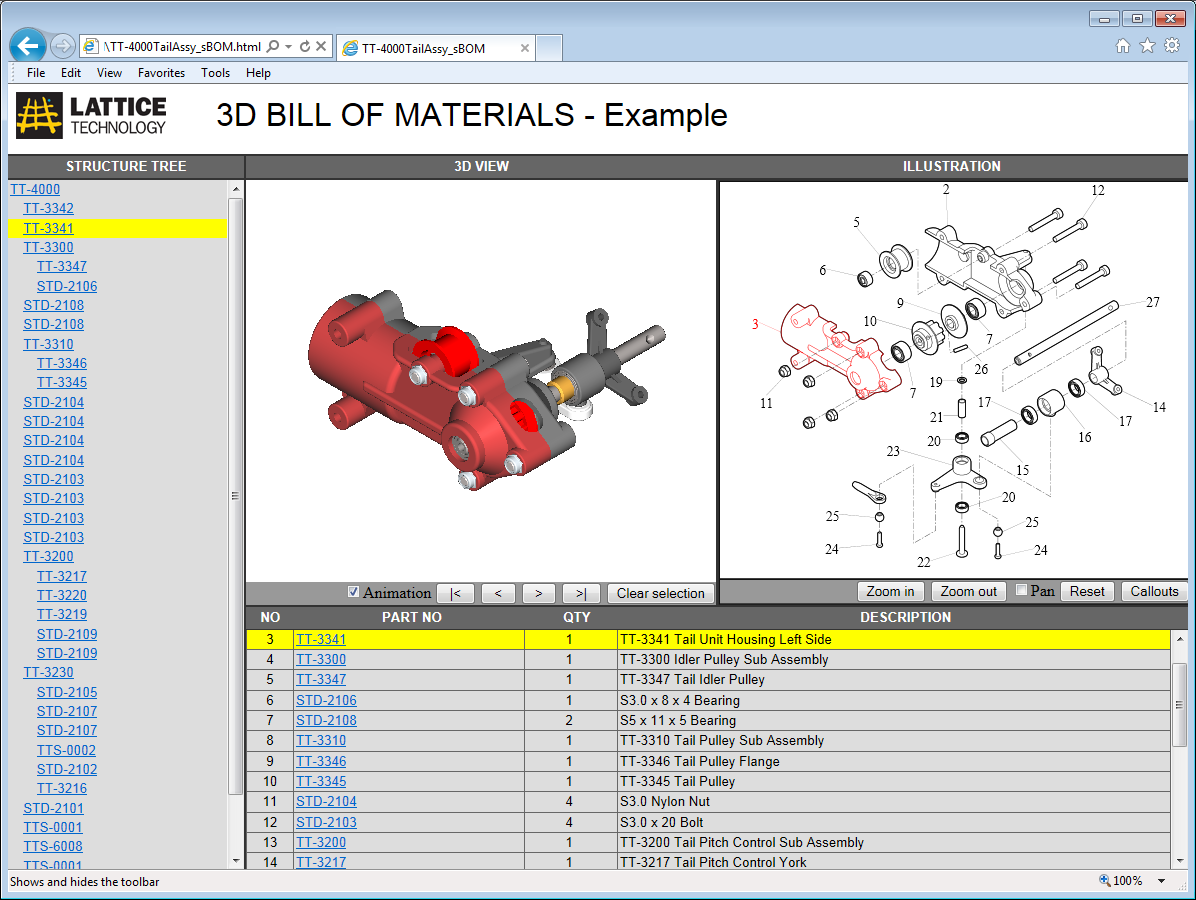This screenshot has height=900, width=1196.
Task: Select TT-4000 root in structure tree
Action: coord(35,189)
